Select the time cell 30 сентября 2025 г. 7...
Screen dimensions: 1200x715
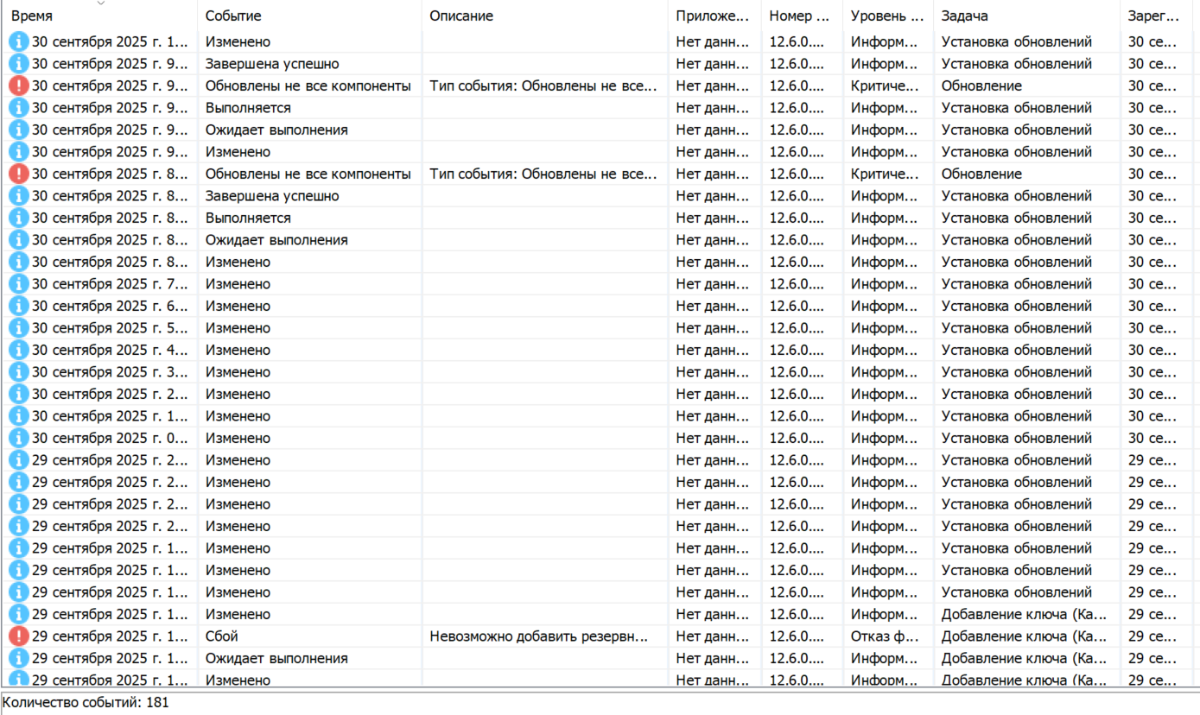[110, 284]
